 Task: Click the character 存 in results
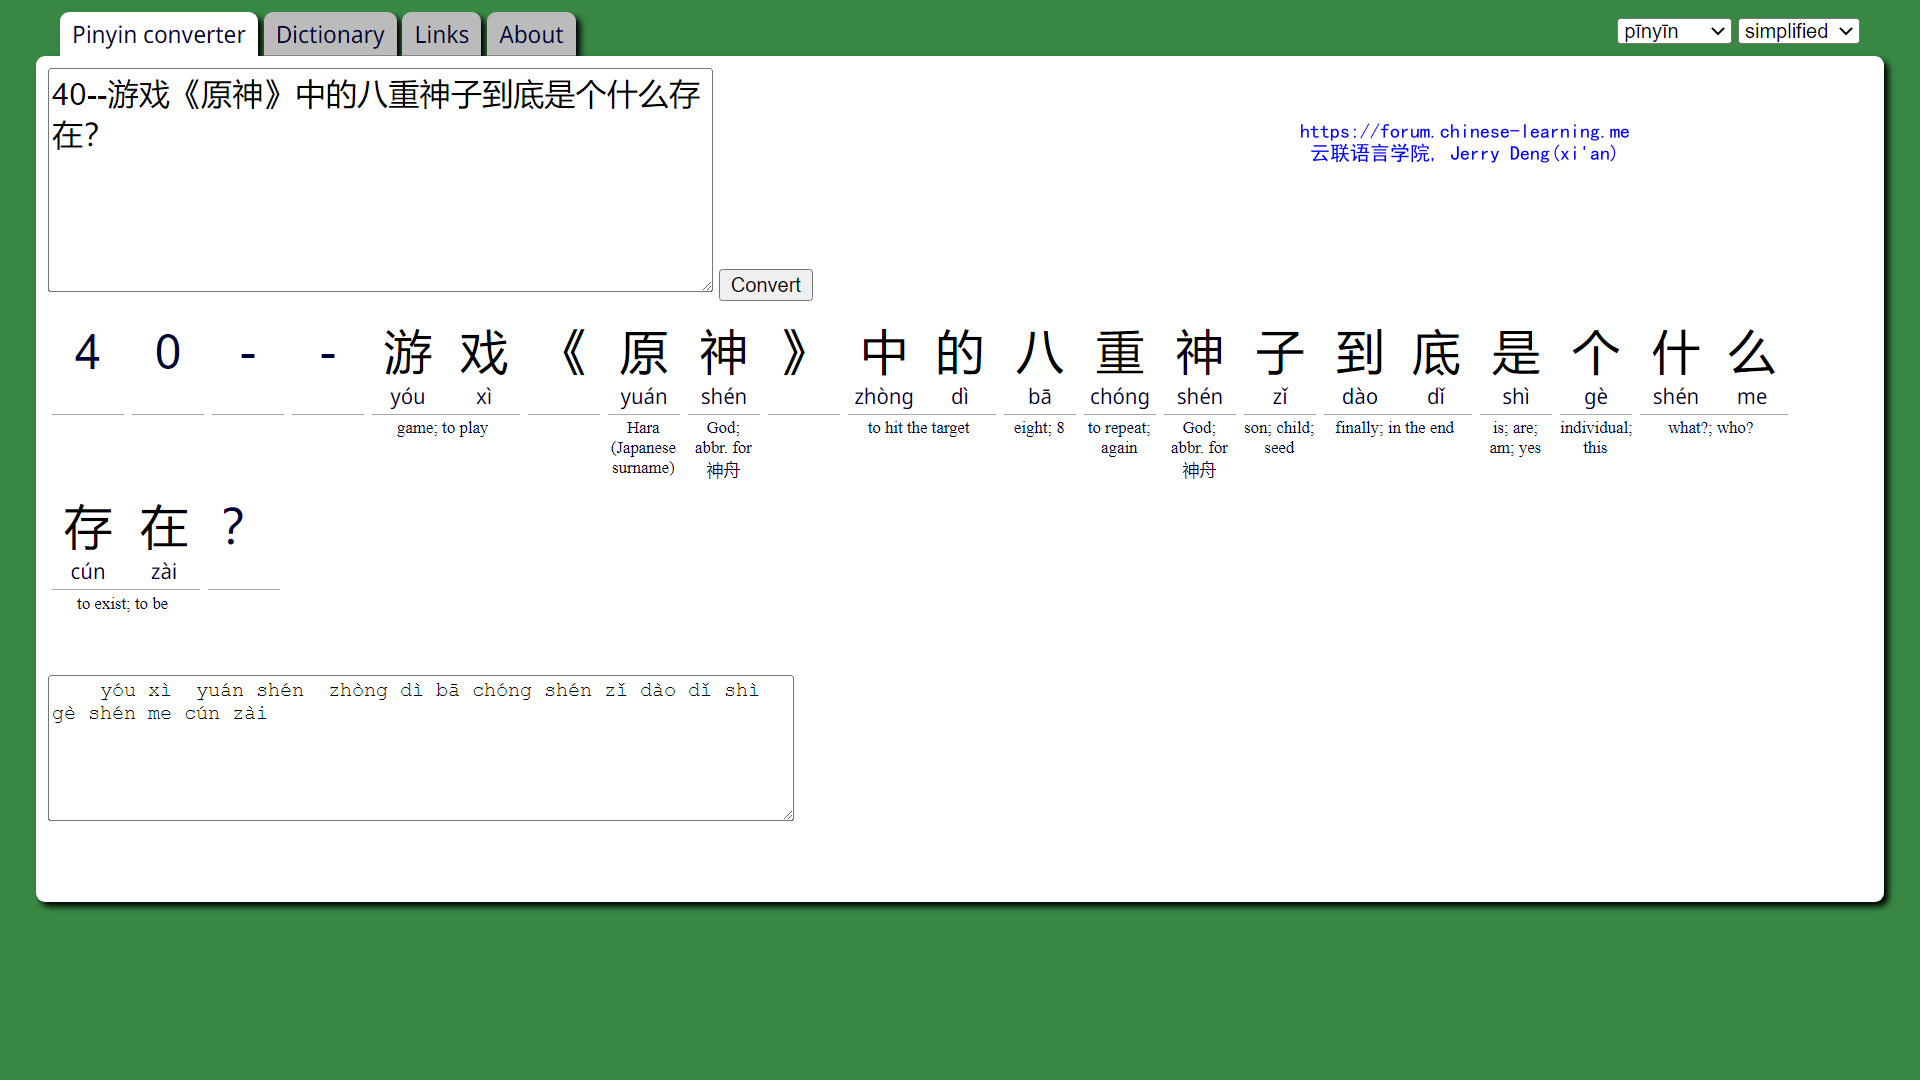click(x=88, y=528)
